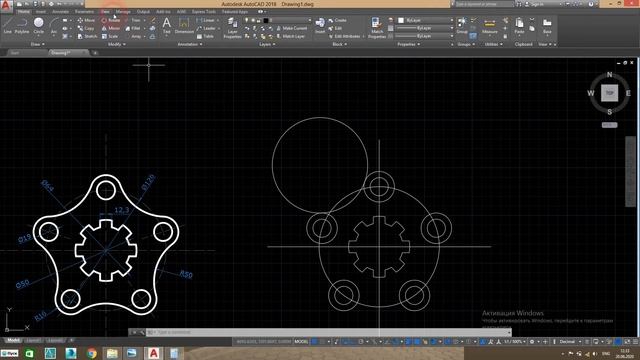Viewport: 640px width, 360px height.
Task: Click the TOP face of the ViewCube
Action: 609,93
